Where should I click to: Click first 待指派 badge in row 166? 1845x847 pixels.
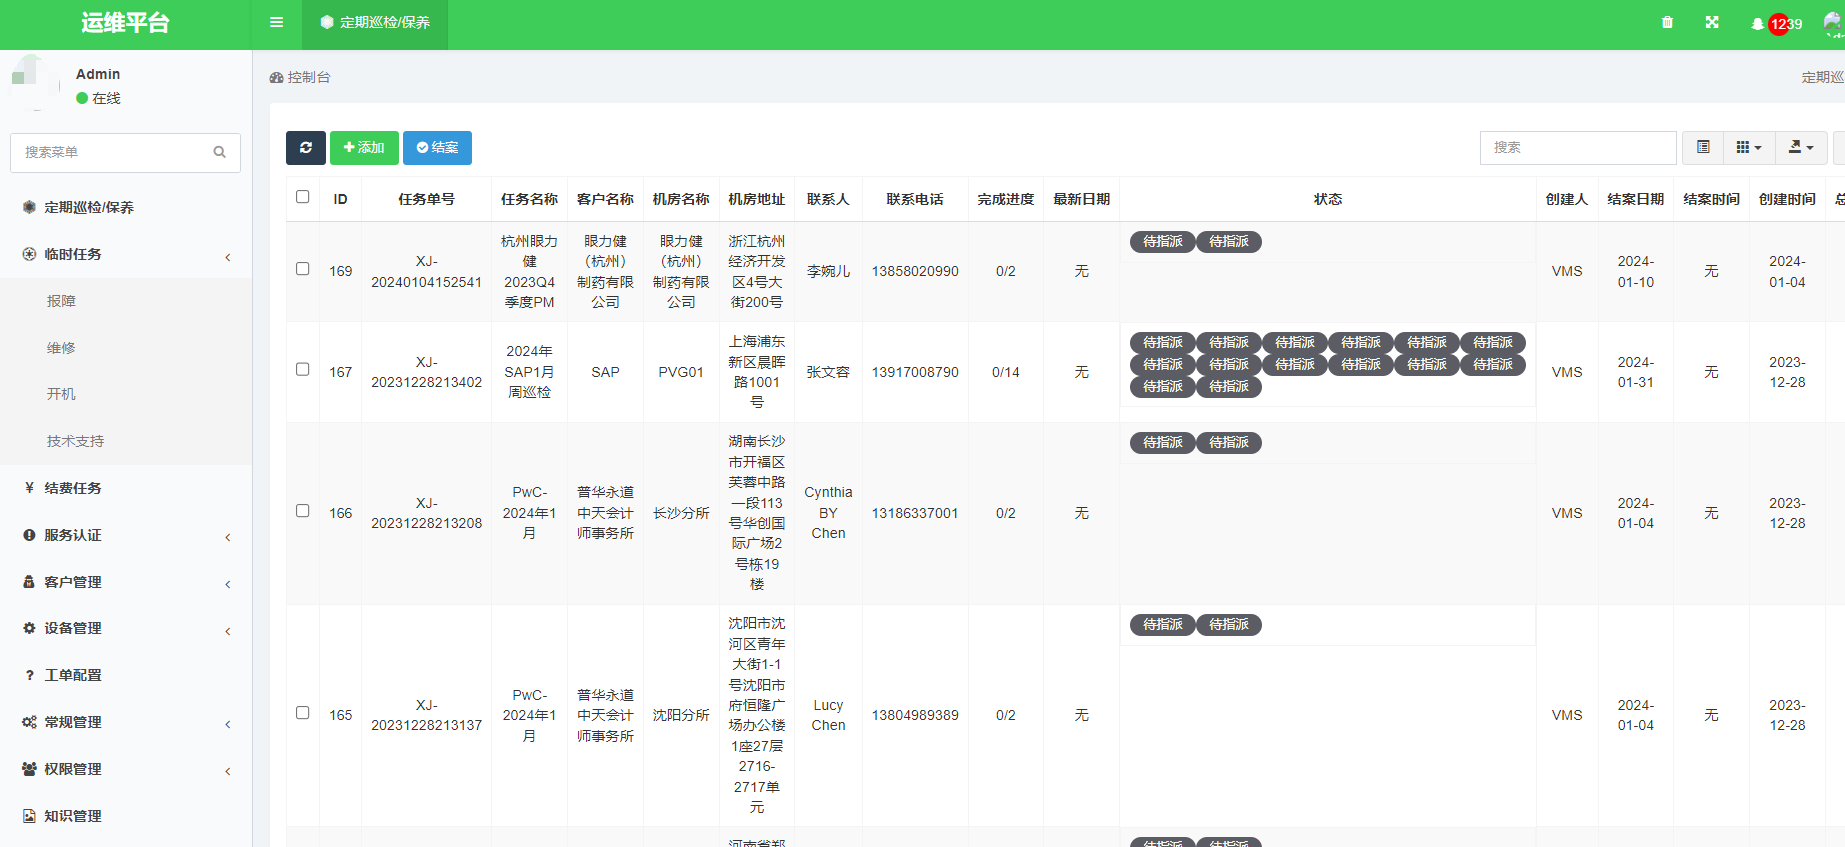pos(1163,443)
